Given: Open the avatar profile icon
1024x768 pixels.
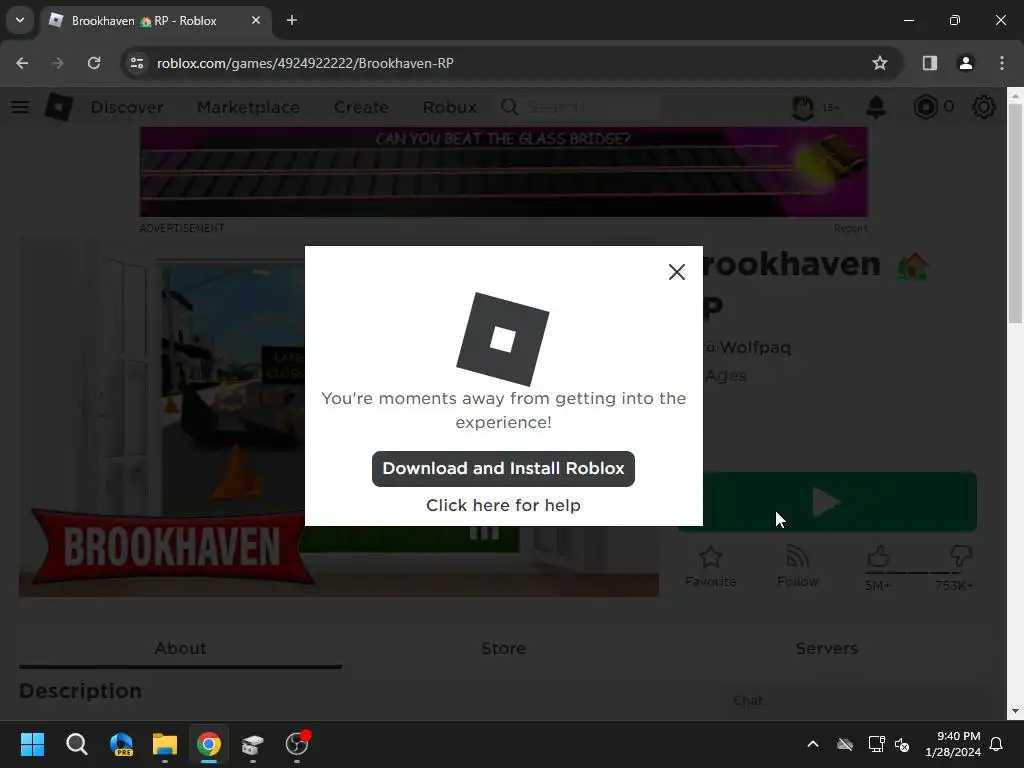Looking at the screenshot, I should [x=803, y=107].
